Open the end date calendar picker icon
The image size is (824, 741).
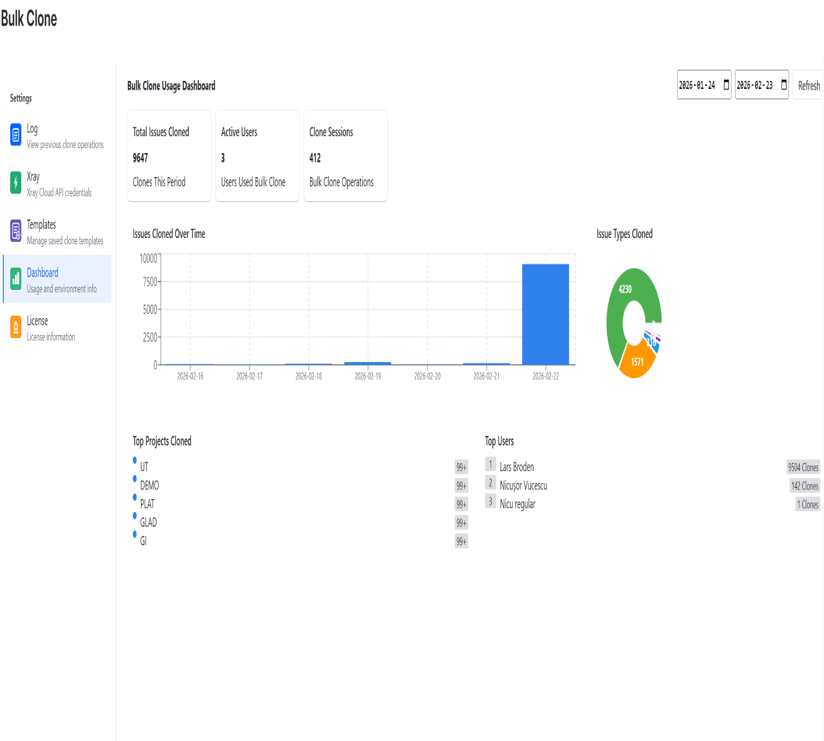pyautogui.click(x=784, y=85)
